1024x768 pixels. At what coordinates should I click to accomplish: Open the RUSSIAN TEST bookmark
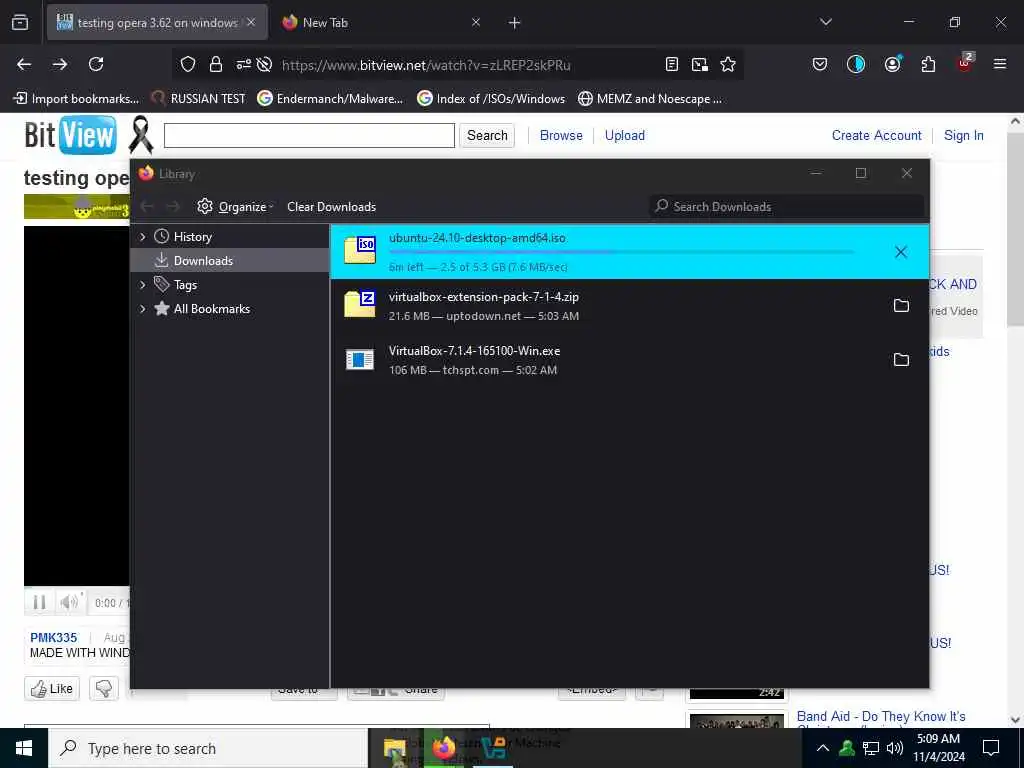pos(198,99)
